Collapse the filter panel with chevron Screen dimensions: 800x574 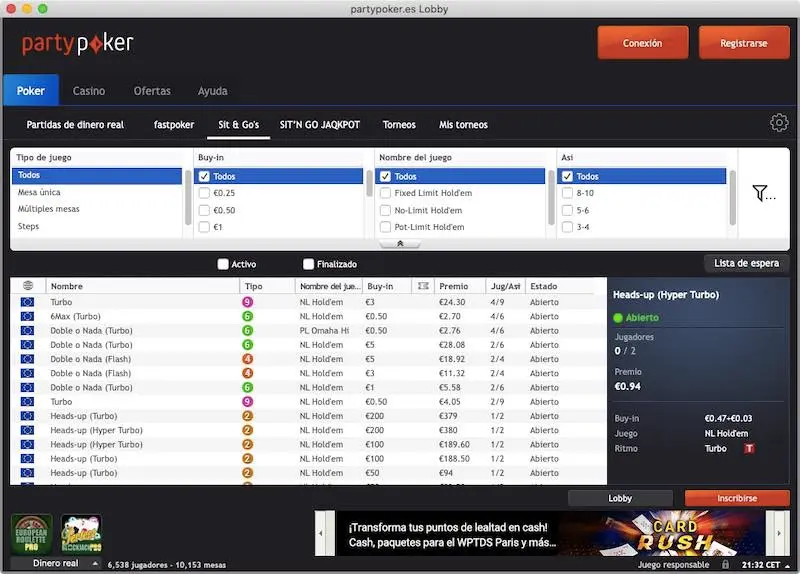(400, 243)
